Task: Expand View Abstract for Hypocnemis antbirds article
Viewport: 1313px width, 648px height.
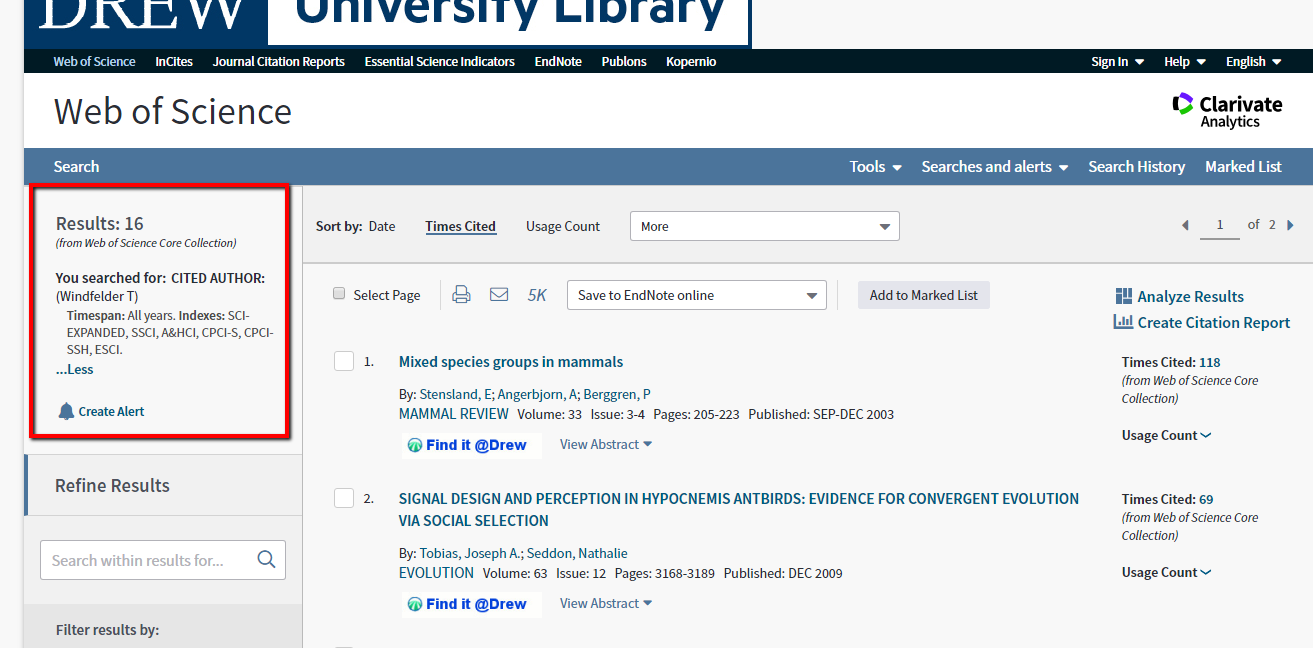Action: pos(606,603)
